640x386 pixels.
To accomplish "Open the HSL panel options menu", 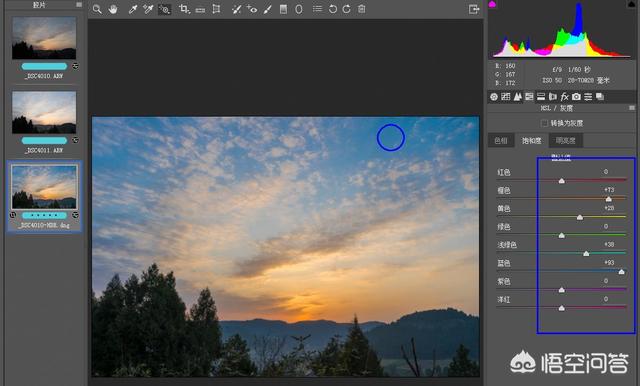I will click(x=632, y=108).
